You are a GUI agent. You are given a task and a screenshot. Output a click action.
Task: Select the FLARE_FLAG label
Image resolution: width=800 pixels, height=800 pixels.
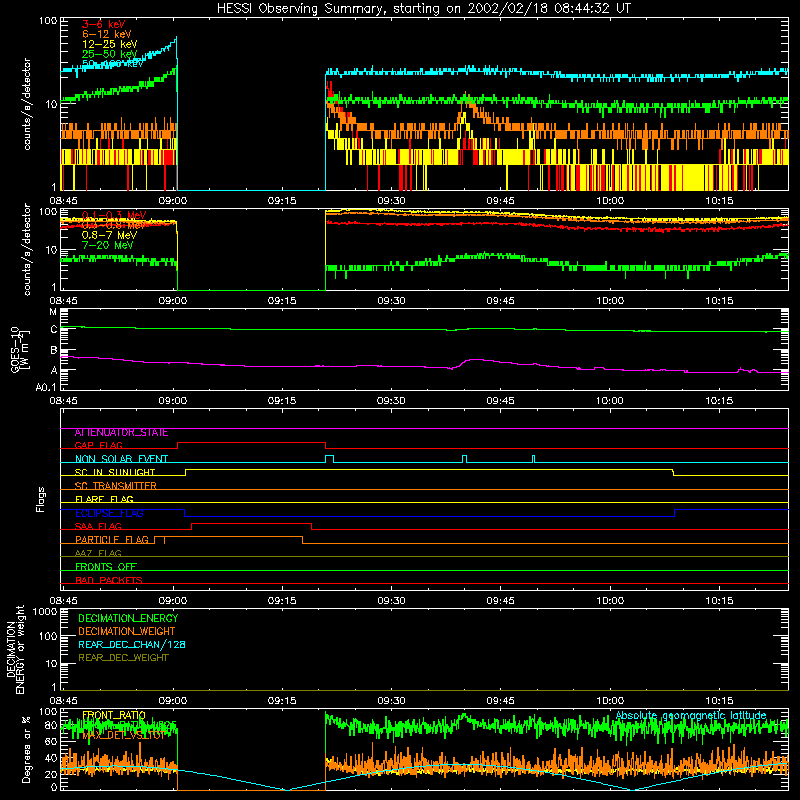tap(104, 499)
